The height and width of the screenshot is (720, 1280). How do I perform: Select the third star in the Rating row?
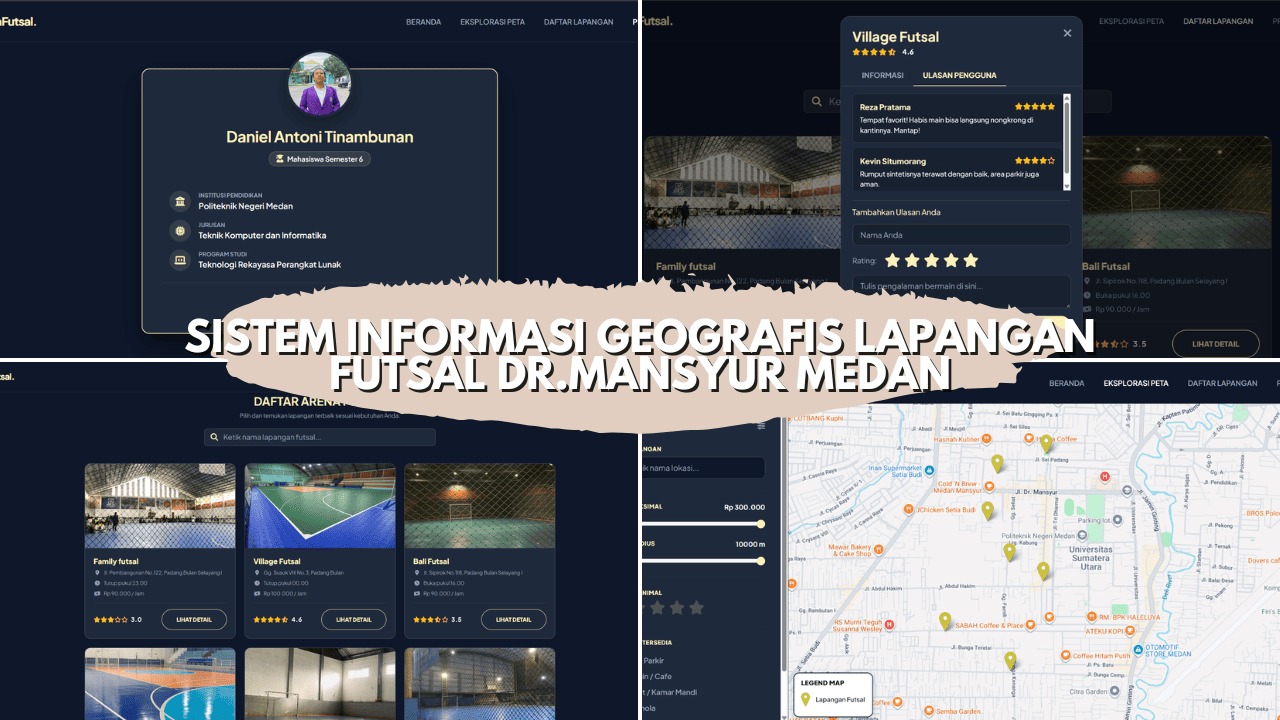932,260
